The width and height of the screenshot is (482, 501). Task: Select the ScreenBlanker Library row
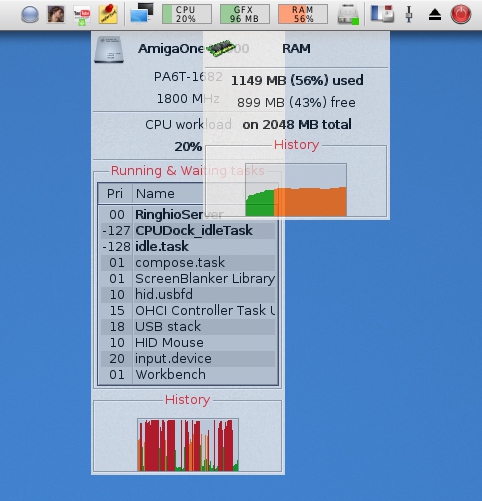(x=188, y=279)
